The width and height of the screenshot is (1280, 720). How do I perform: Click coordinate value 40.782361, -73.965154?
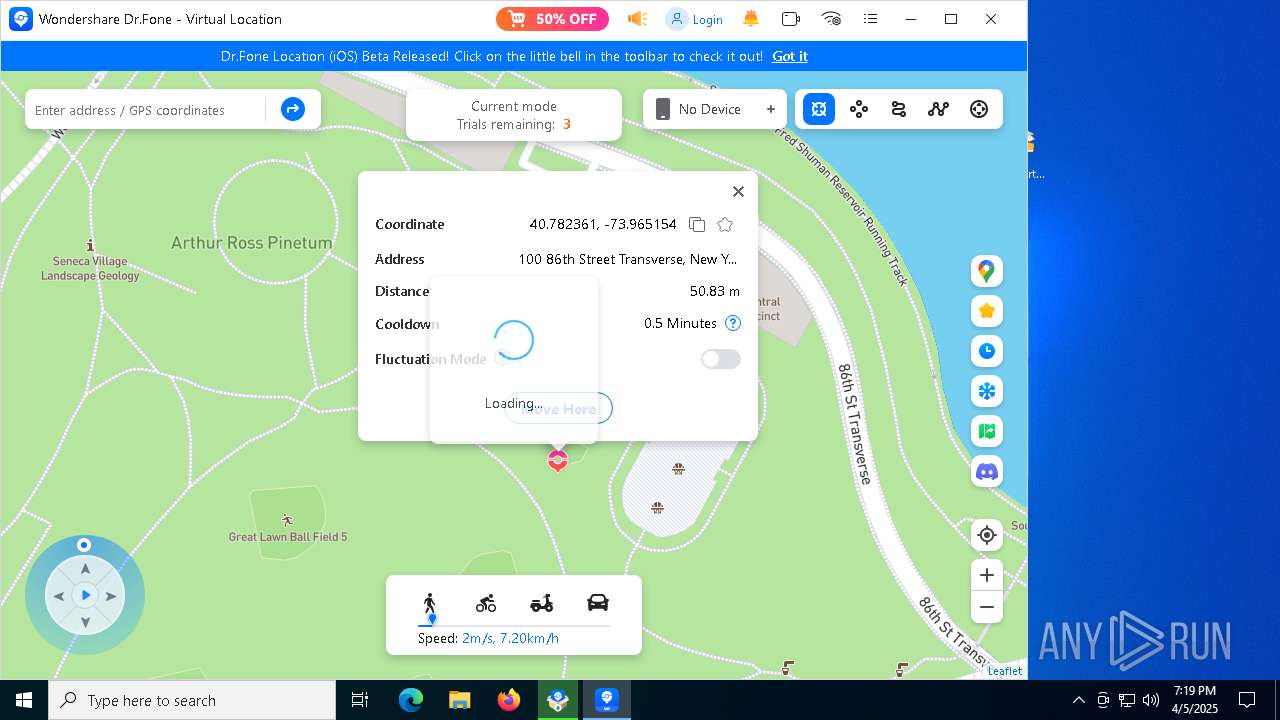pyautogui.click(x=603, y=224)
